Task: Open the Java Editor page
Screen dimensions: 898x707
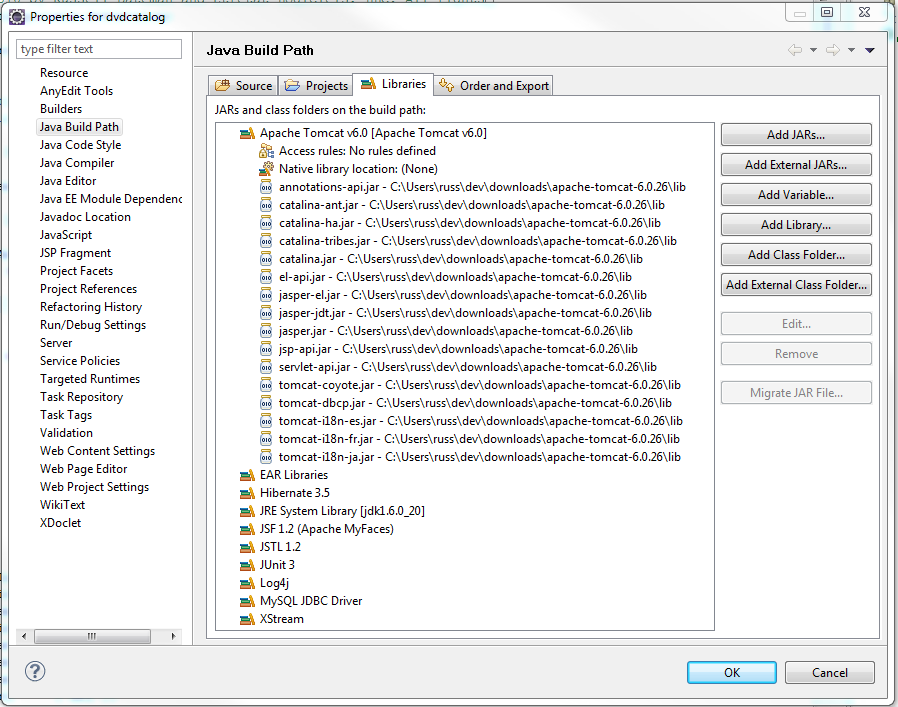Action: tap(68, 181)
